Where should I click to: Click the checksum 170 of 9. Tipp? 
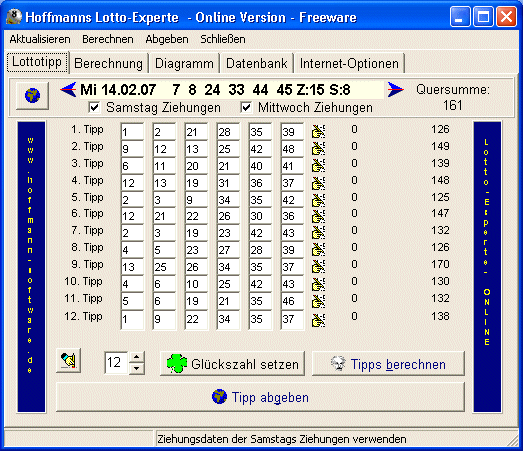tap(440, 264)
